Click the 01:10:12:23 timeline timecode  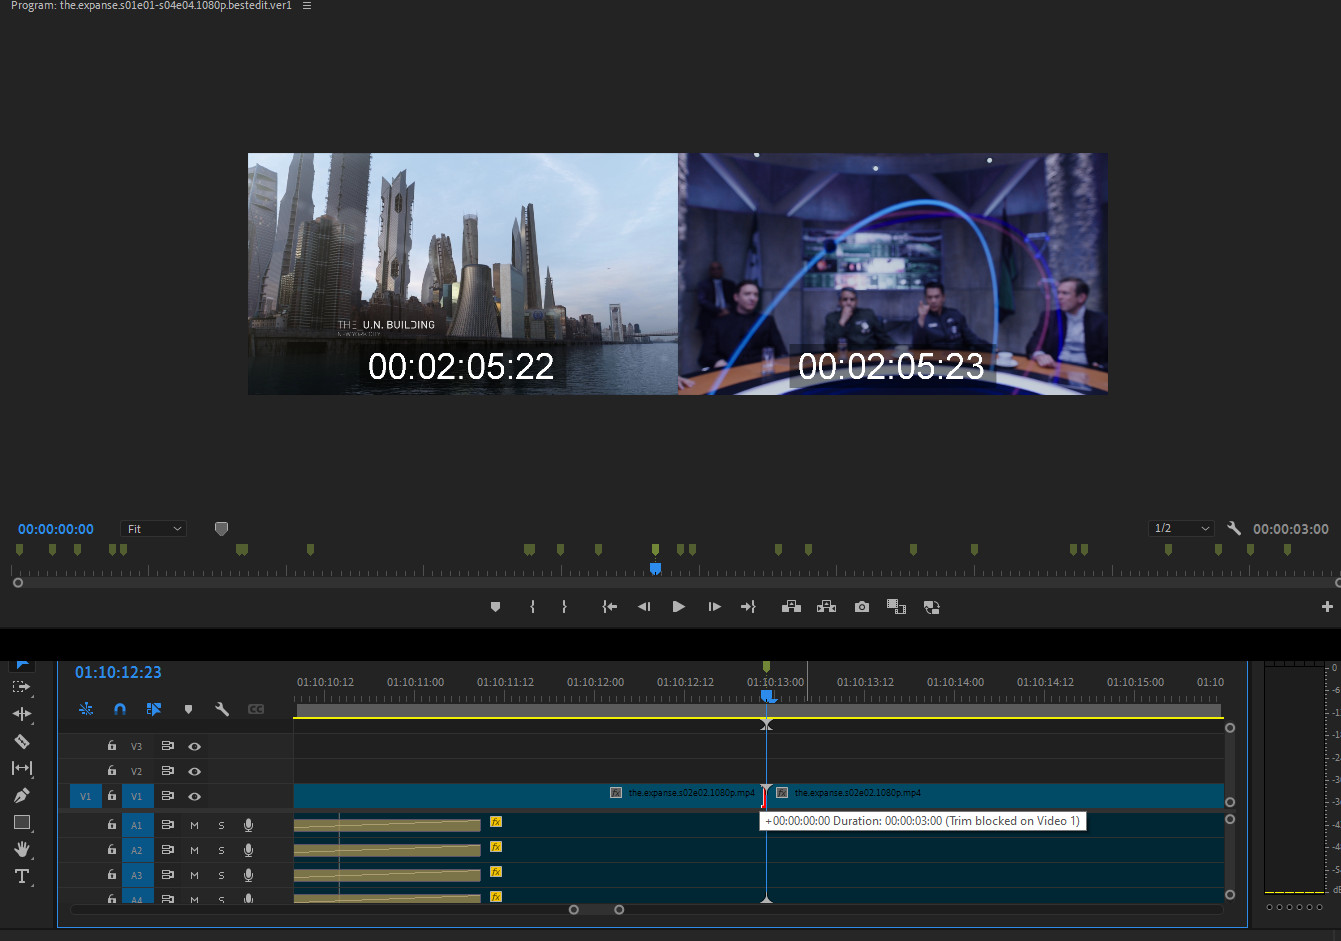(x=118, y=672)
